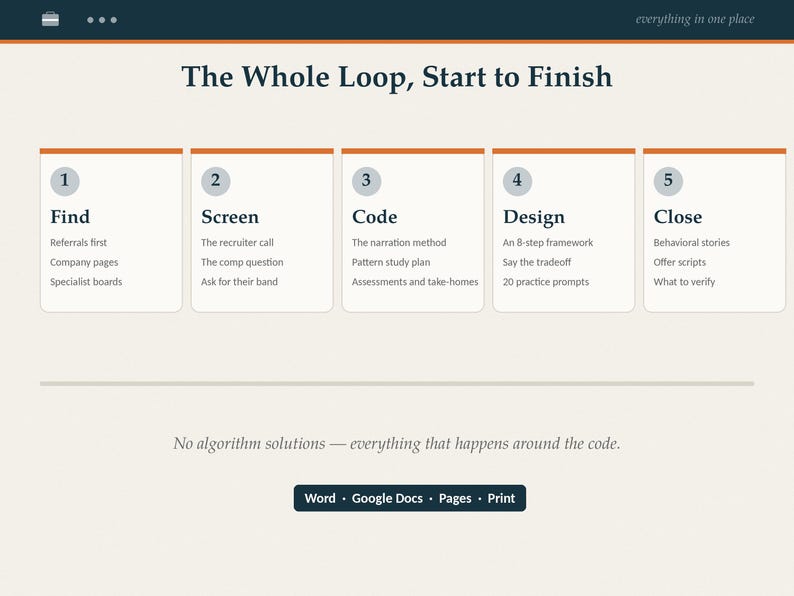Image resolution: width=794 pixels, height=596 pixels.
Task: Choose Word format in the format bar
Action: [320, 498]
